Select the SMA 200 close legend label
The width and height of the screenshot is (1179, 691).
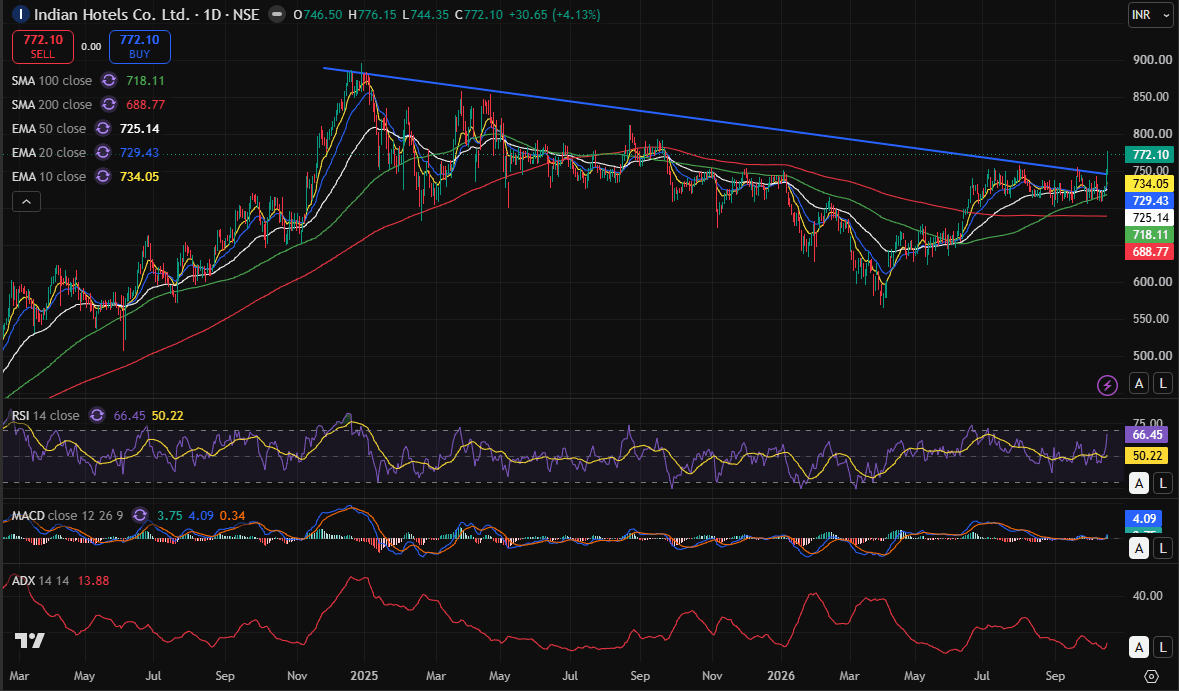52,105
